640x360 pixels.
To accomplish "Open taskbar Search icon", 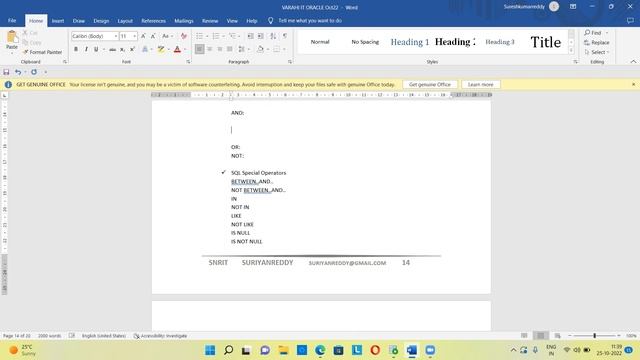I will click(229, 350).
